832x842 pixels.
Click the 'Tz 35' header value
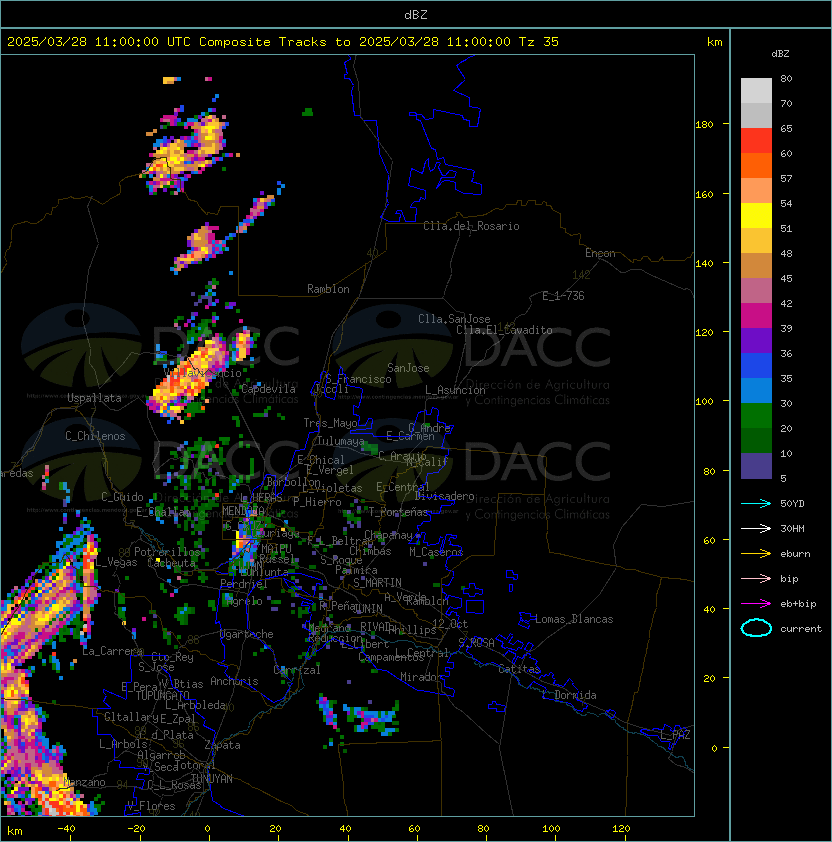pyautogui.click(x=539, y=42)
